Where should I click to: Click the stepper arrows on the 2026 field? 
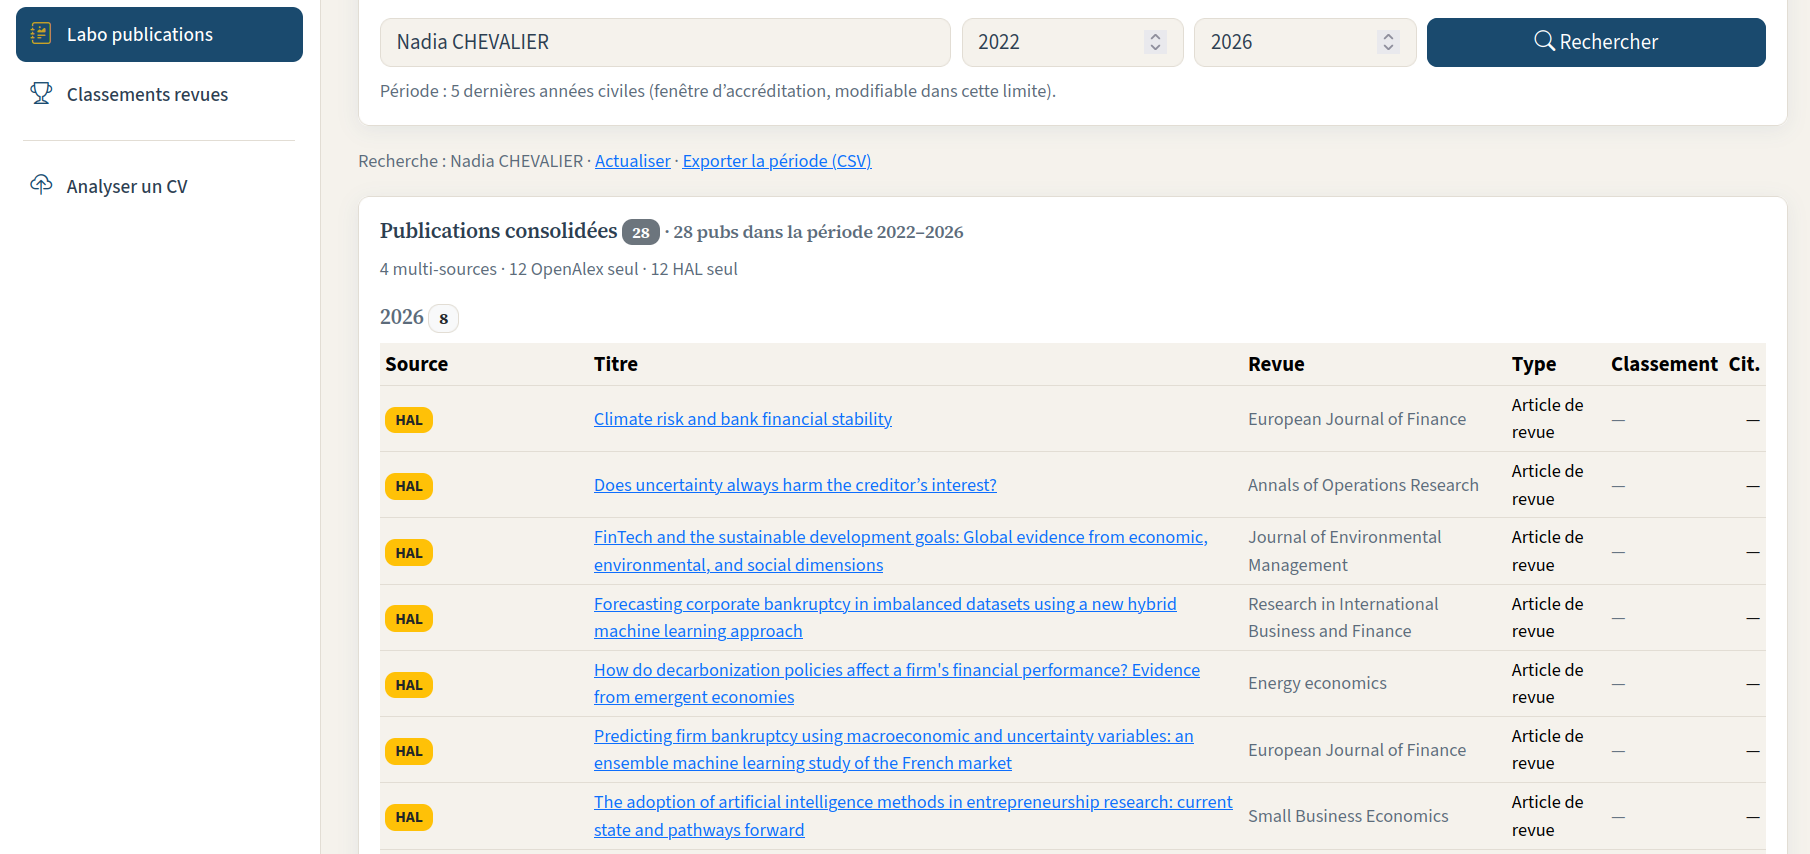1388,42
